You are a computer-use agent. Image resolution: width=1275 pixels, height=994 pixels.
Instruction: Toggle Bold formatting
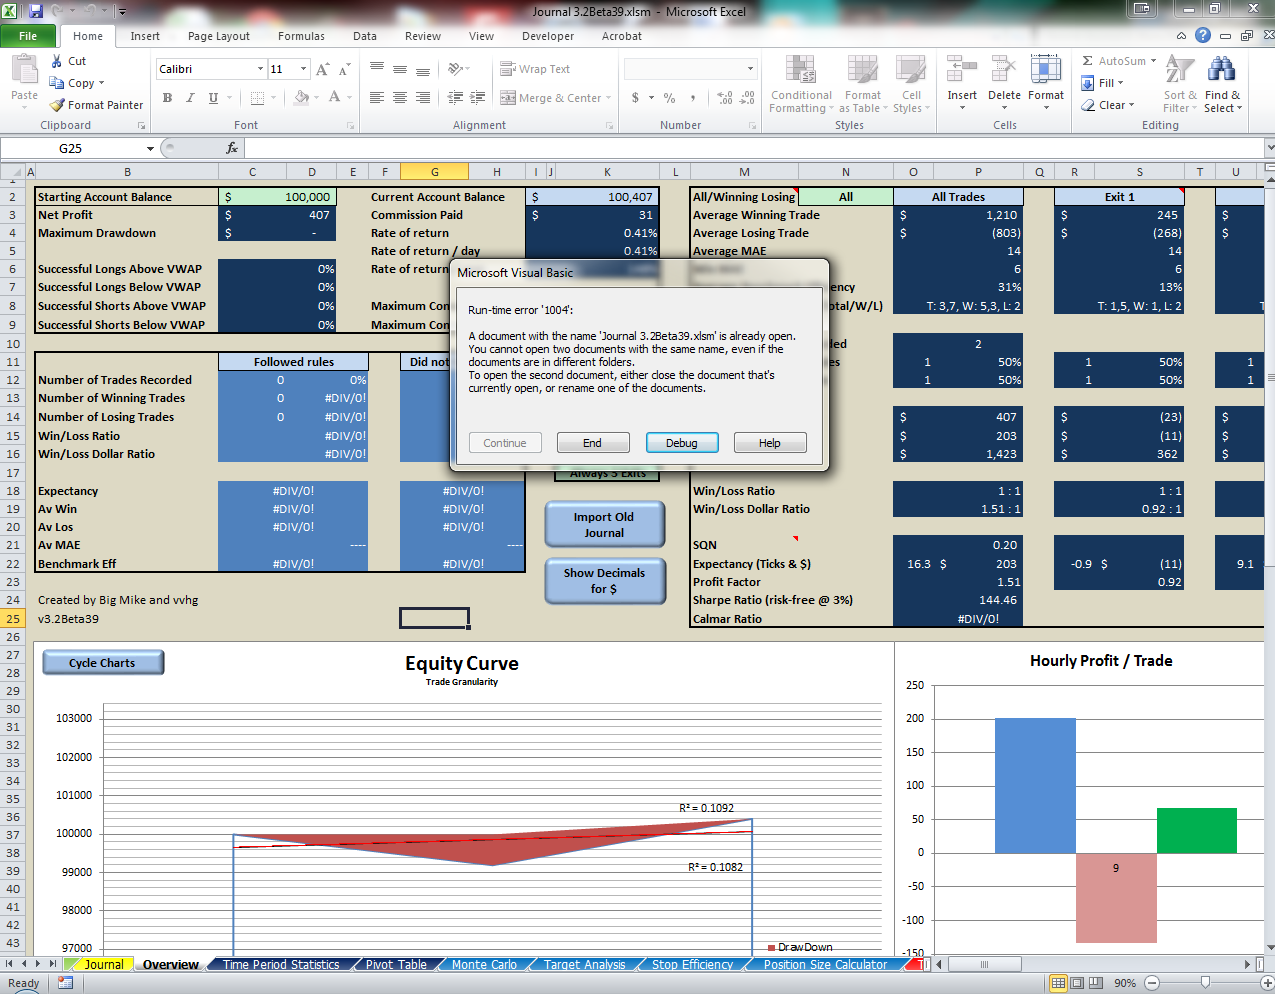167,98
